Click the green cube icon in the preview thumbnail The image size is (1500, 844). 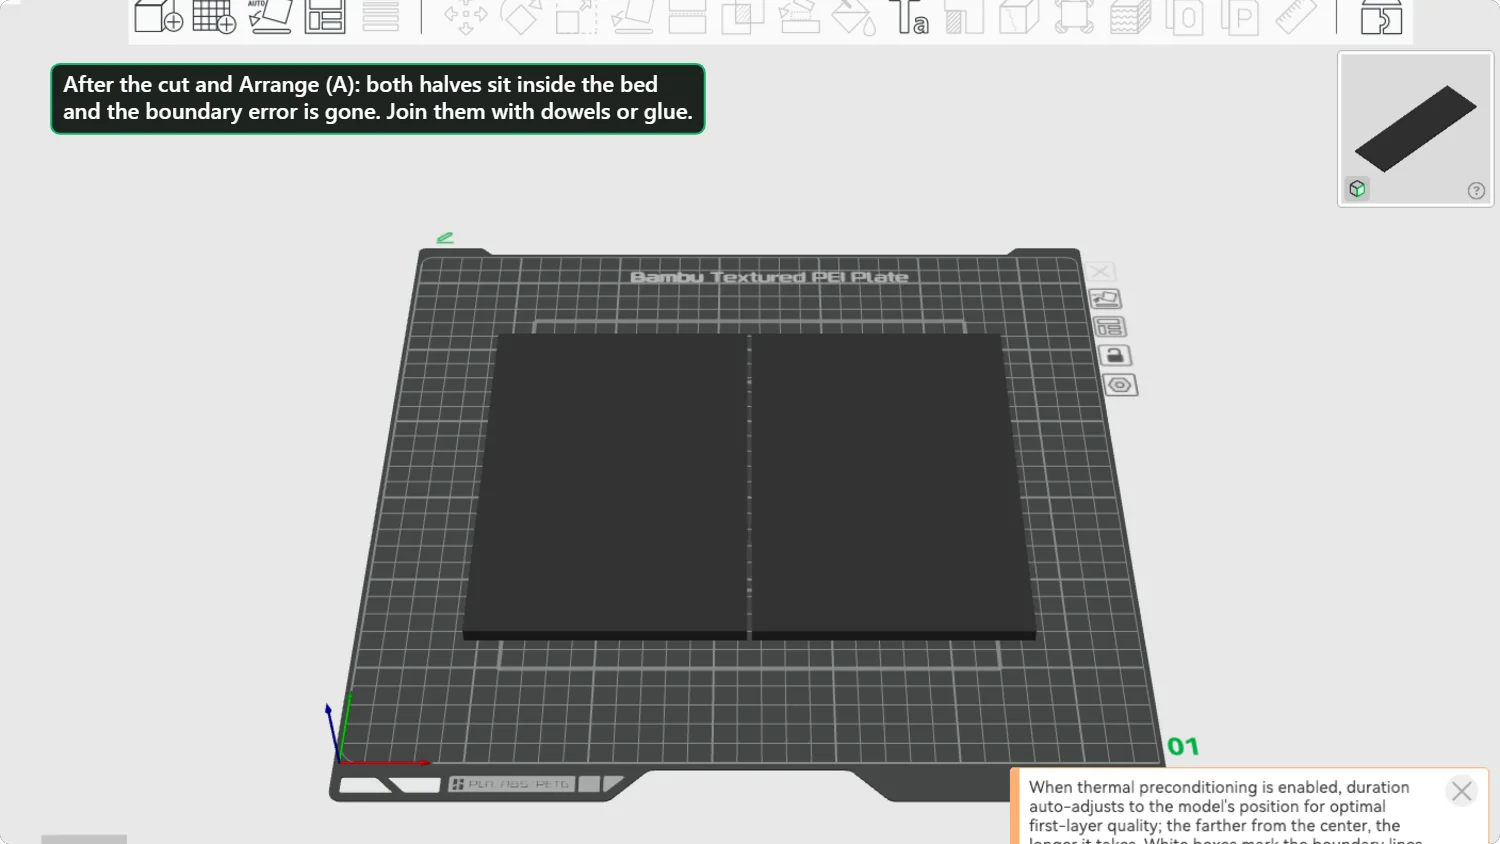pyautogui.click(x=1357, y=189)
